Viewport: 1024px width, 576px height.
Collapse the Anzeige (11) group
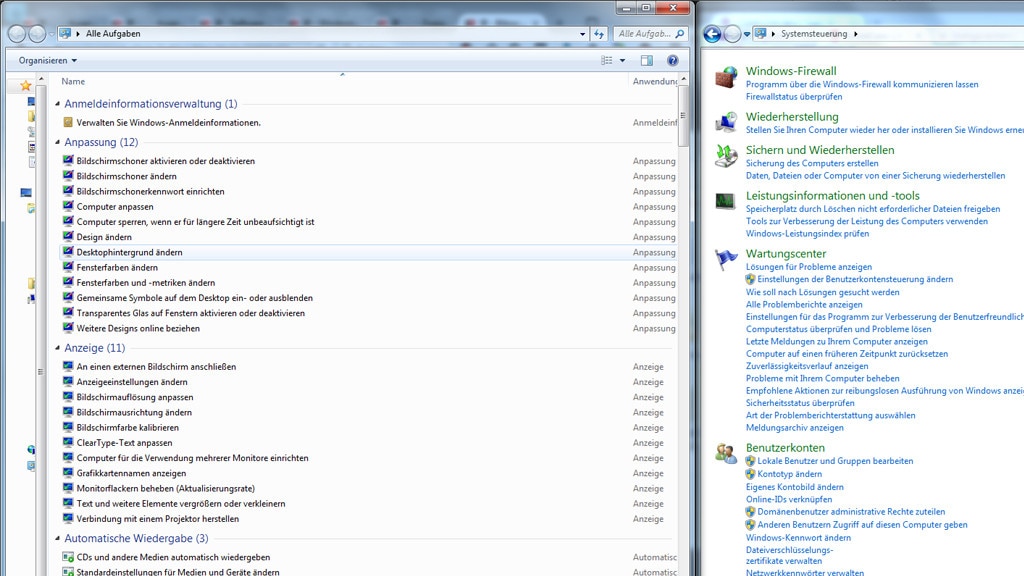pyautogui.click(x=57, y=348)
